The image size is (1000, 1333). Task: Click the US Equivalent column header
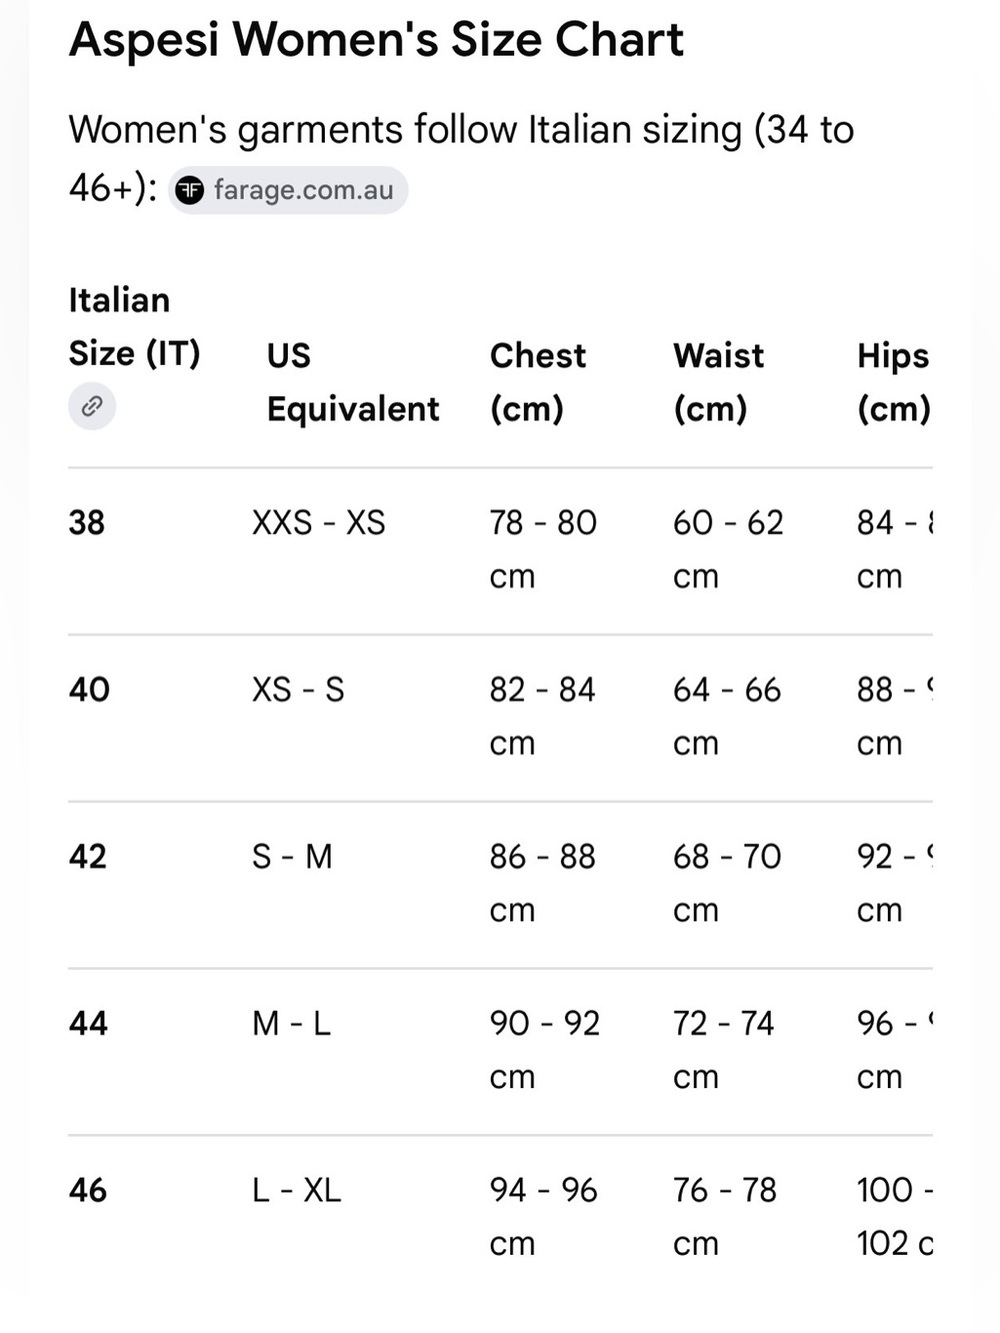(353, 382)
